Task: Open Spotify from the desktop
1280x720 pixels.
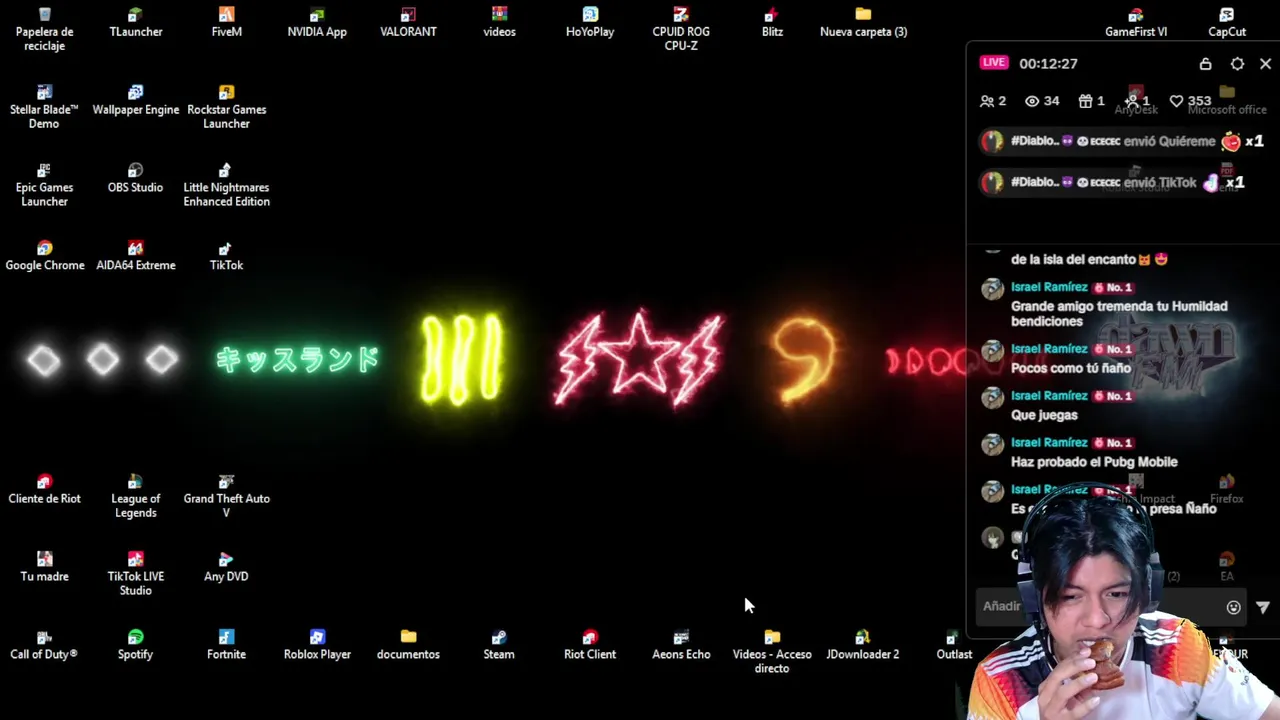Action: pos(135,645)
